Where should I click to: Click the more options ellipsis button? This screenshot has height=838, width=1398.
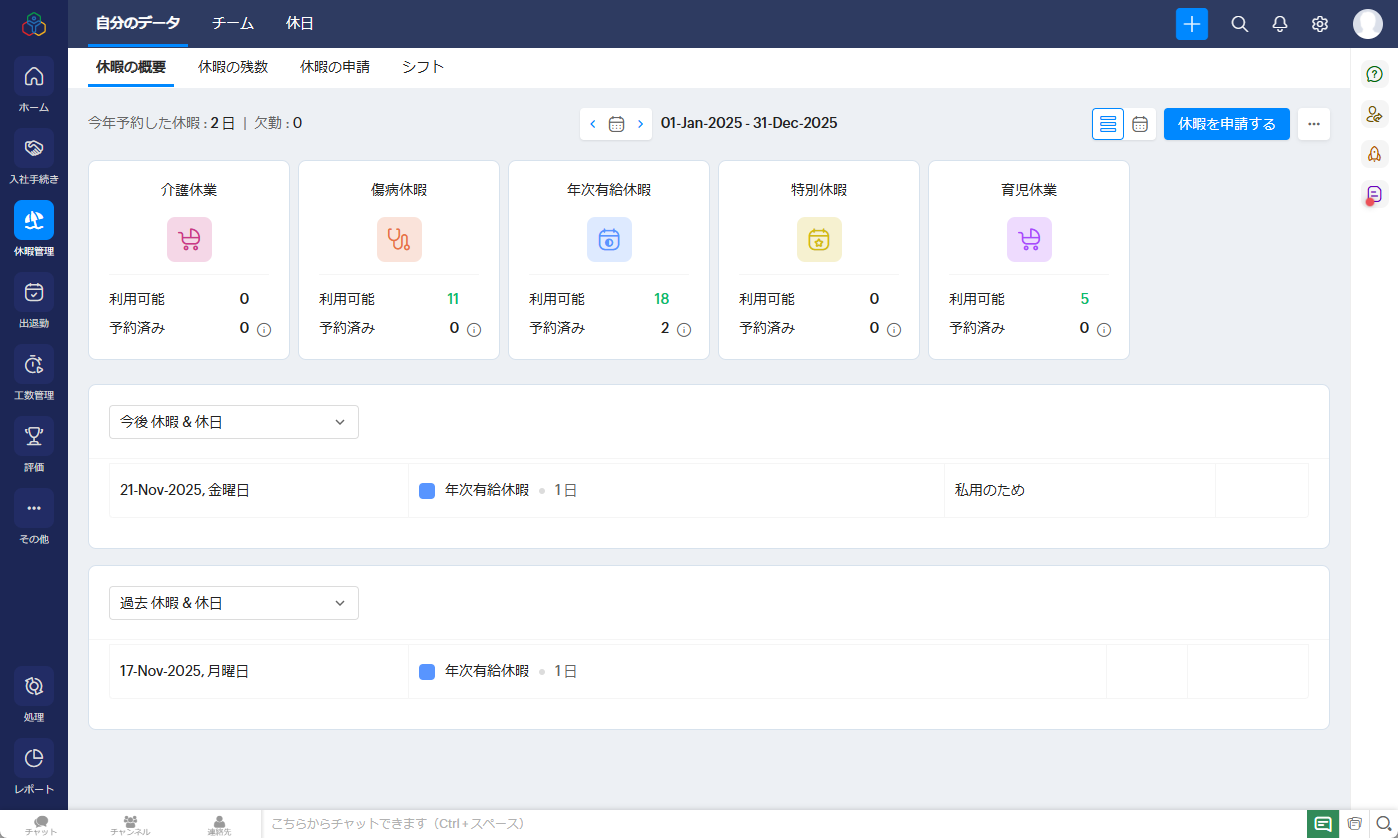[1313, 124]
